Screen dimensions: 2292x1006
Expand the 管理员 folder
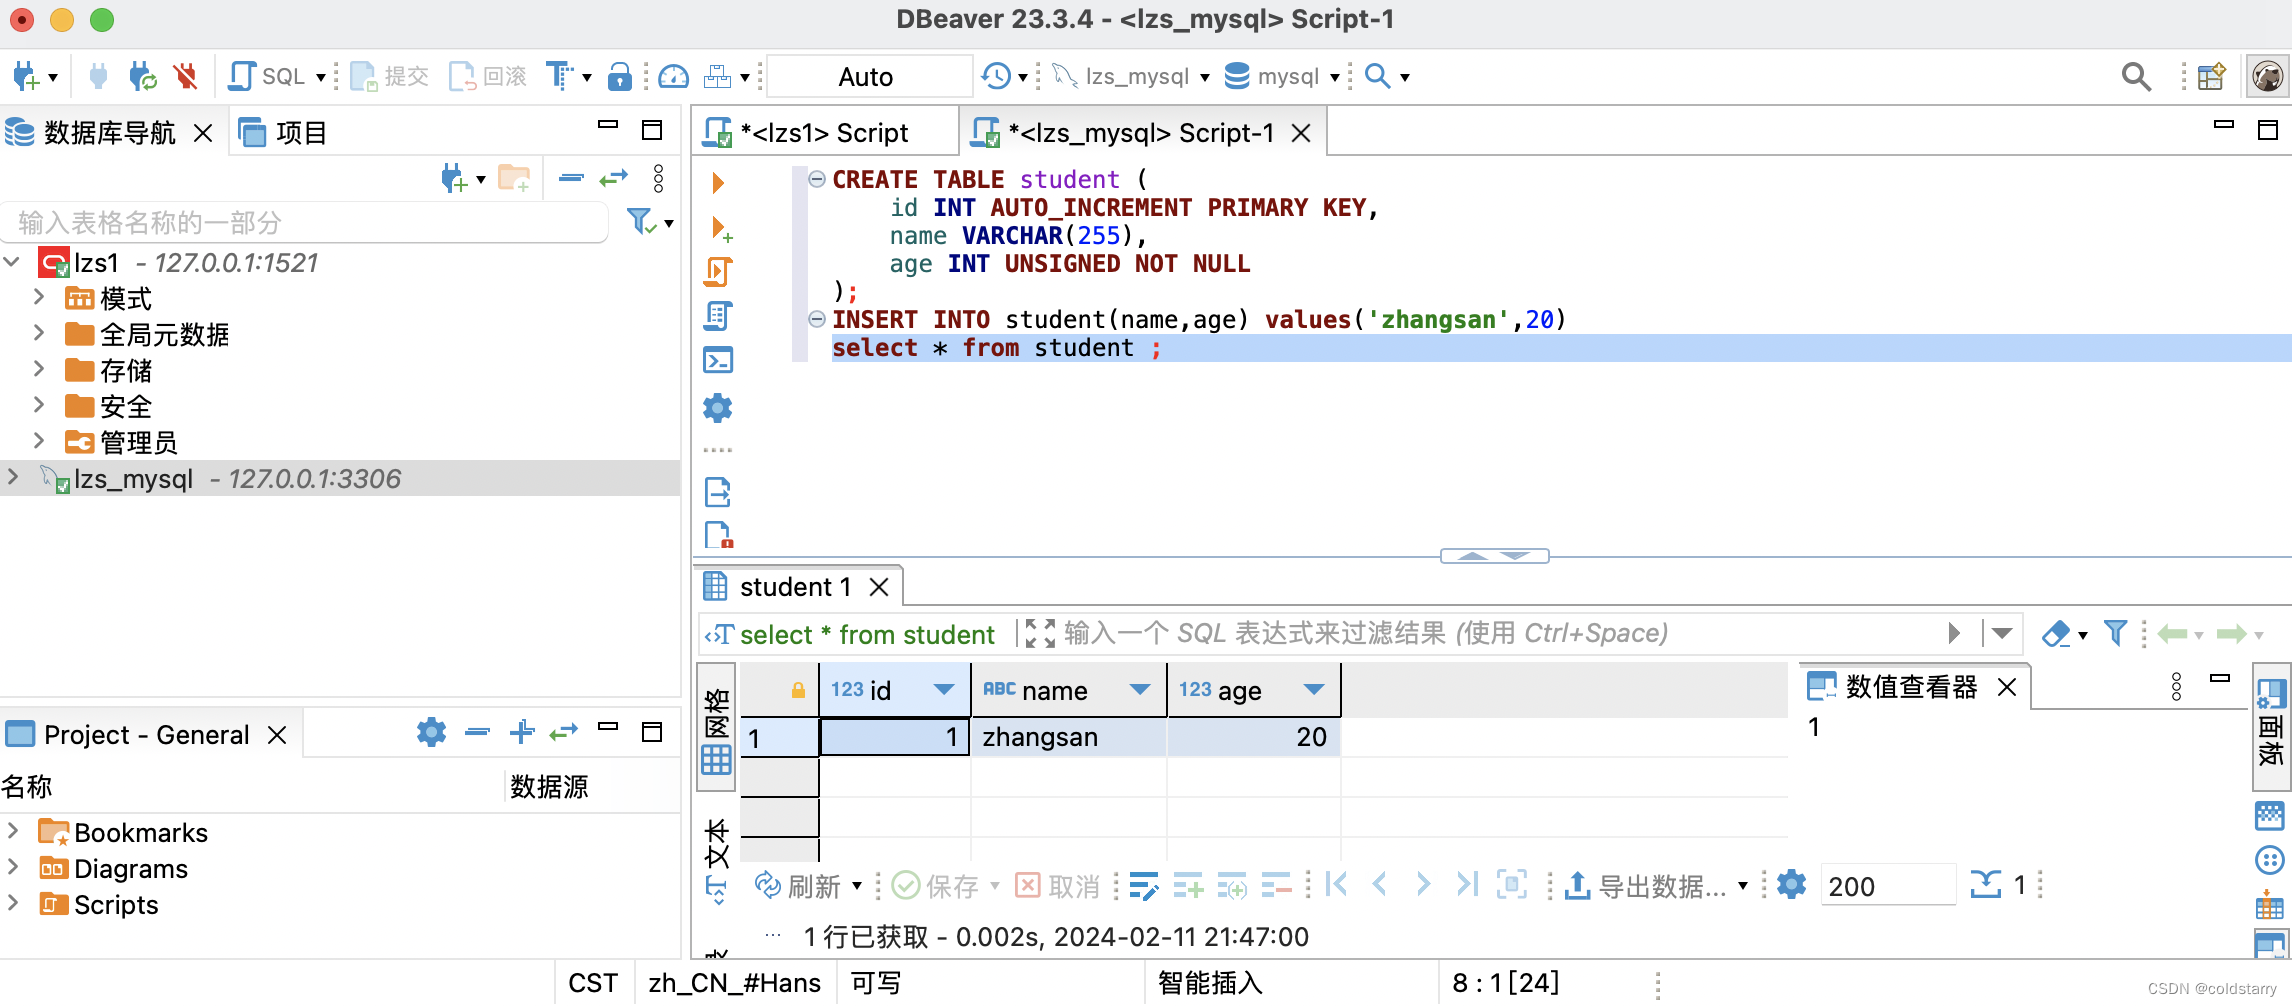pyautogui.click(x=38, y=442)
